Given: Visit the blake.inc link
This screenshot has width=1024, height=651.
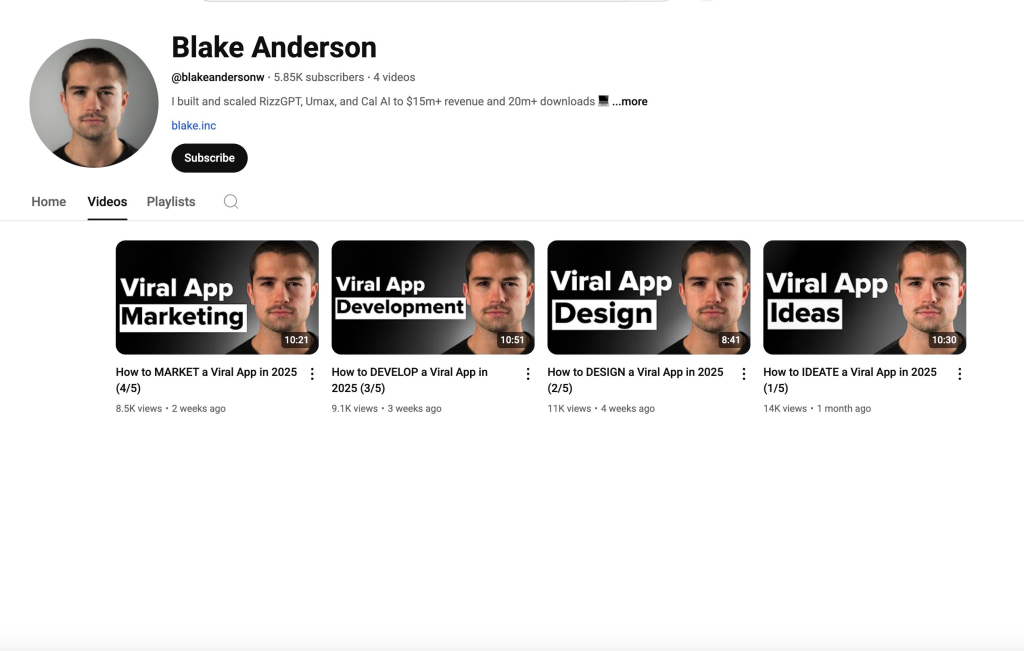Looking at the screenshot, I should [x=193, y=125].
